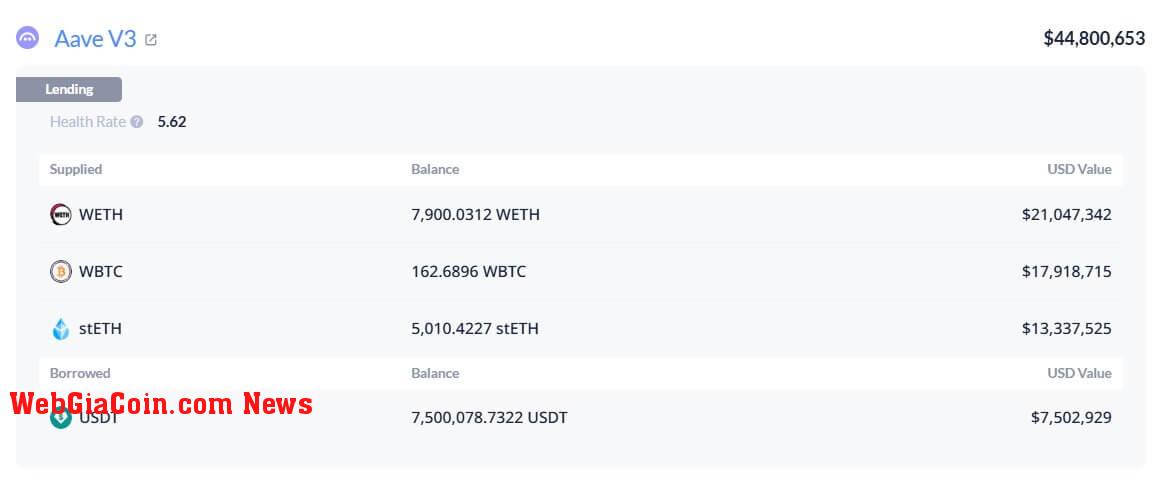Screen dimensions: 1173x484
Task: Click the USD Value header in Supplied table
Action: [1079, 169]
